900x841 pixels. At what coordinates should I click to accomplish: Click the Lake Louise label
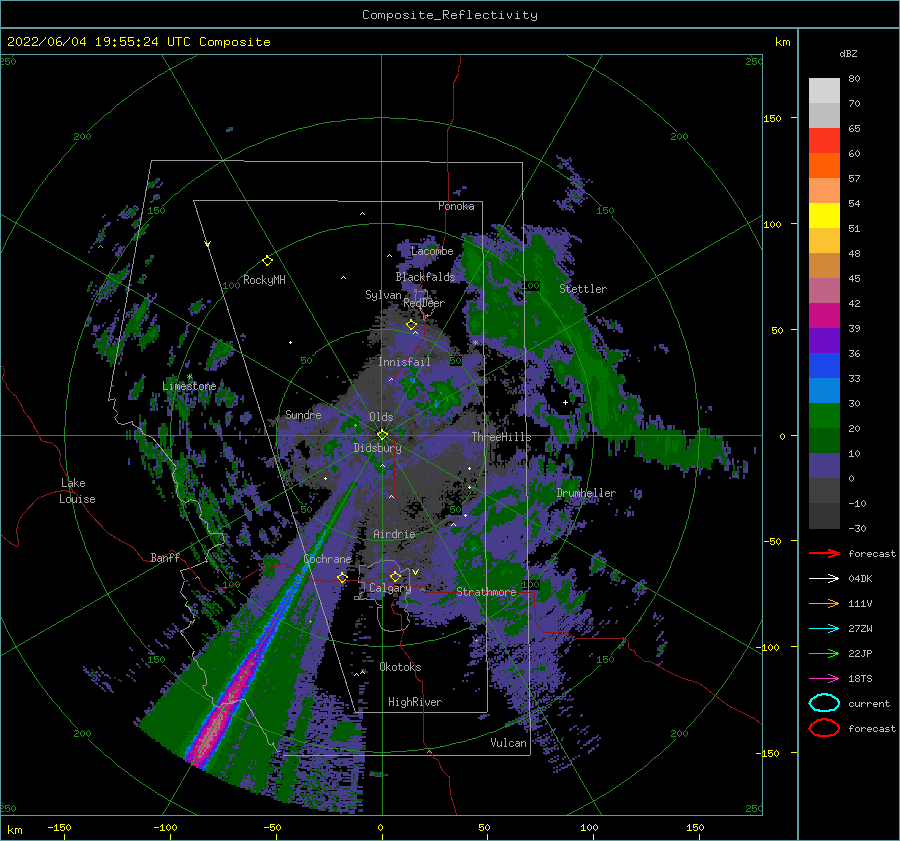pyautogui.click(x=77, y=491)
